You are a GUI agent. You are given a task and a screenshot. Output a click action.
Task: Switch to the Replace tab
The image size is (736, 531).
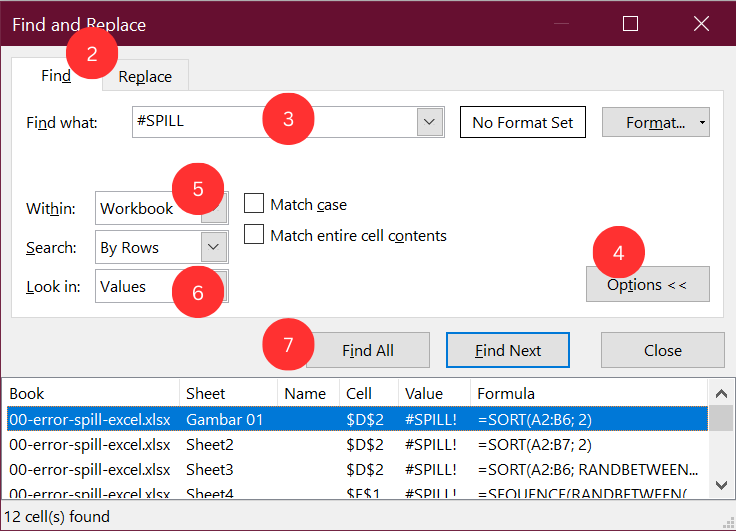[x=145, y=76]
